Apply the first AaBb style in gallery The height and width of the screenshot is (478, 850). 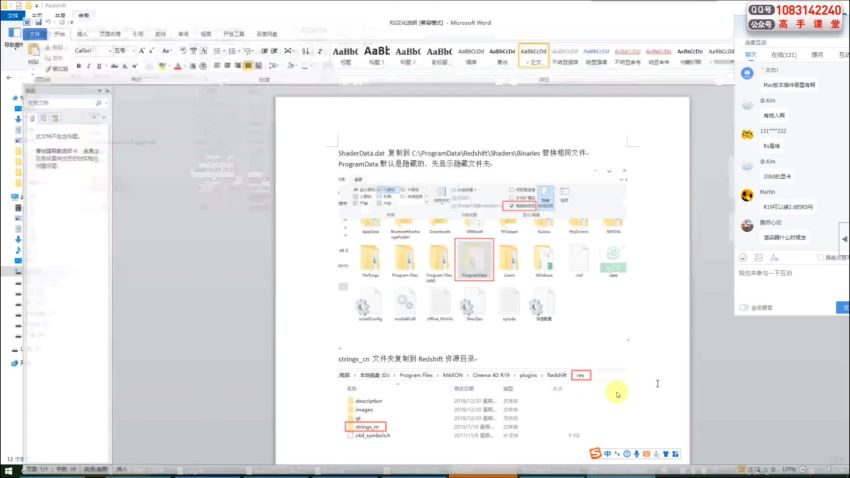pyautogui.click(x=345, y=55)
